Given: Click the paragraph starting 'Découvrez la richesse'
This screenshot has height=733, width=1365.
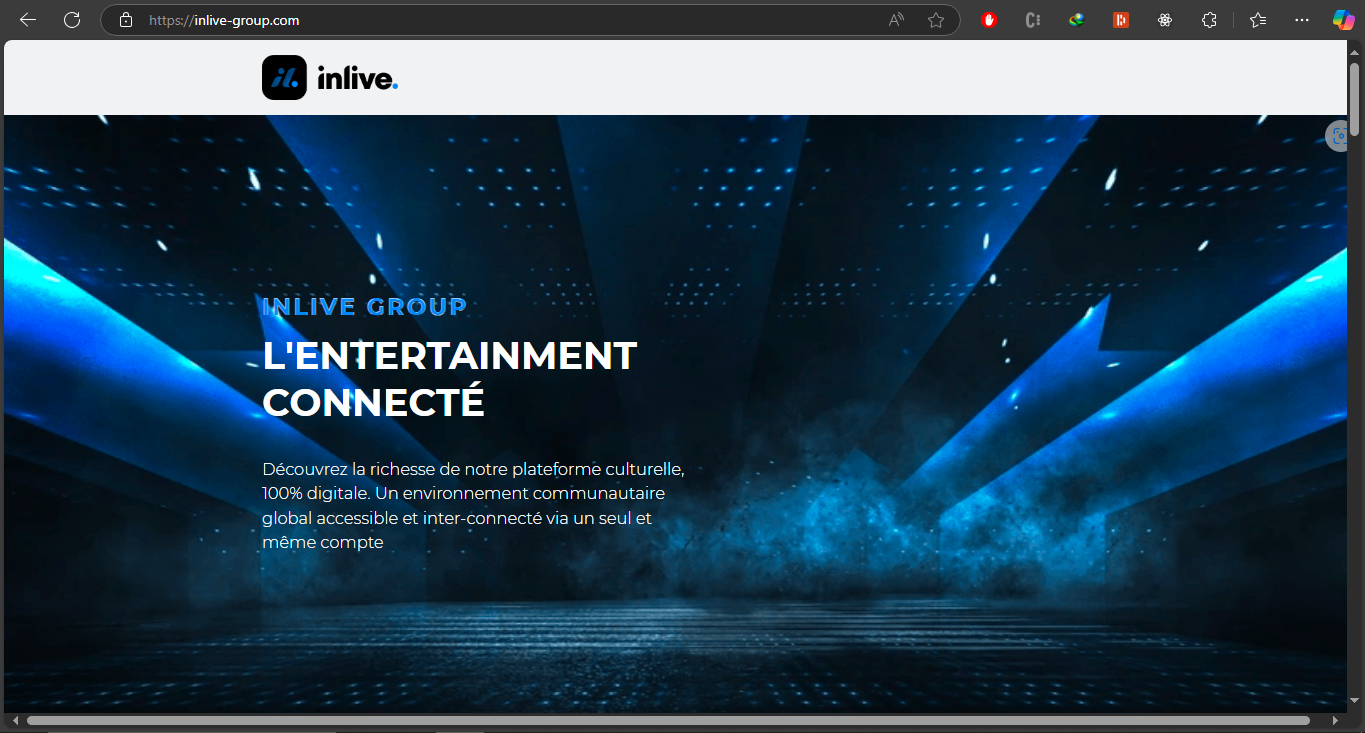Looking at the screenshot, I should pyautogui.click(x=473, y=505).
